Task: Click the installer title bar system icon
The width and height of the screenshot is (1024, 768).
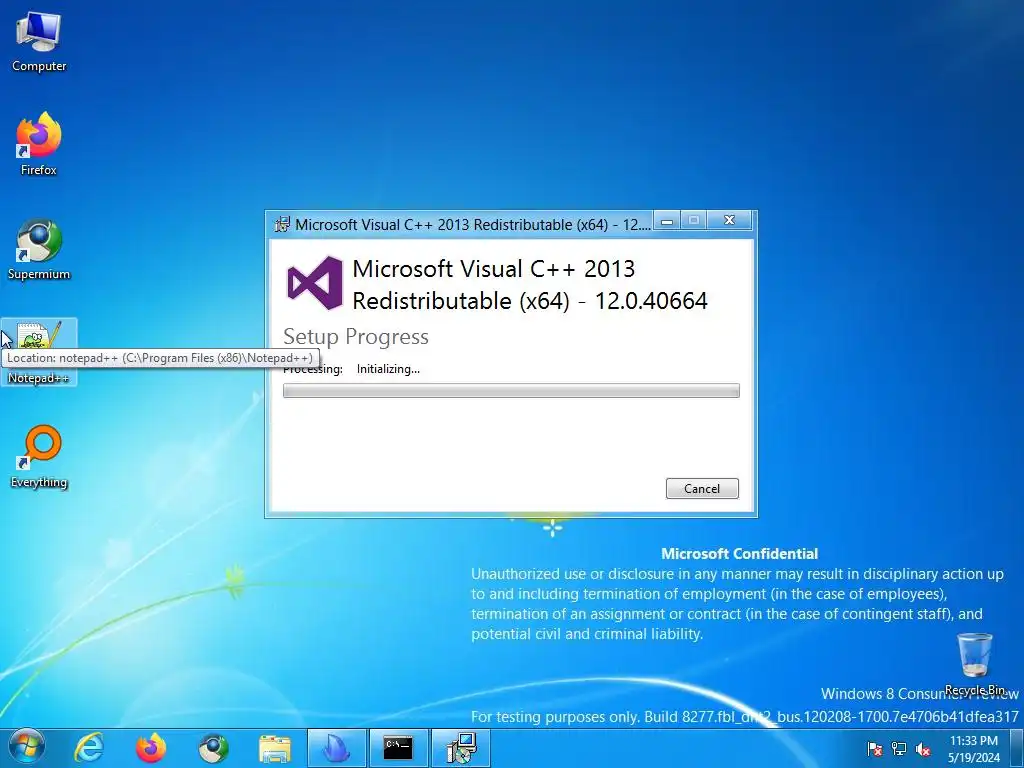Action: pyautogui.click(x=282, y=224)
